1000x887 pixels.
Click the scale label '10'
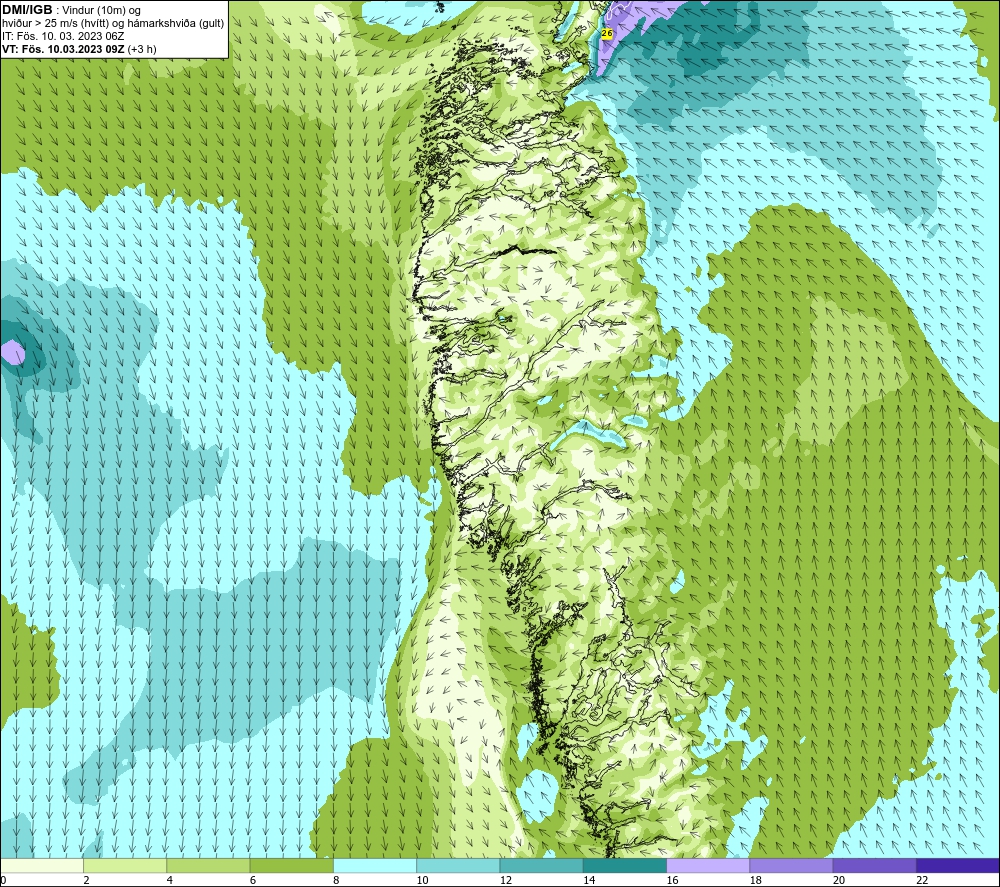click(422, 880)
